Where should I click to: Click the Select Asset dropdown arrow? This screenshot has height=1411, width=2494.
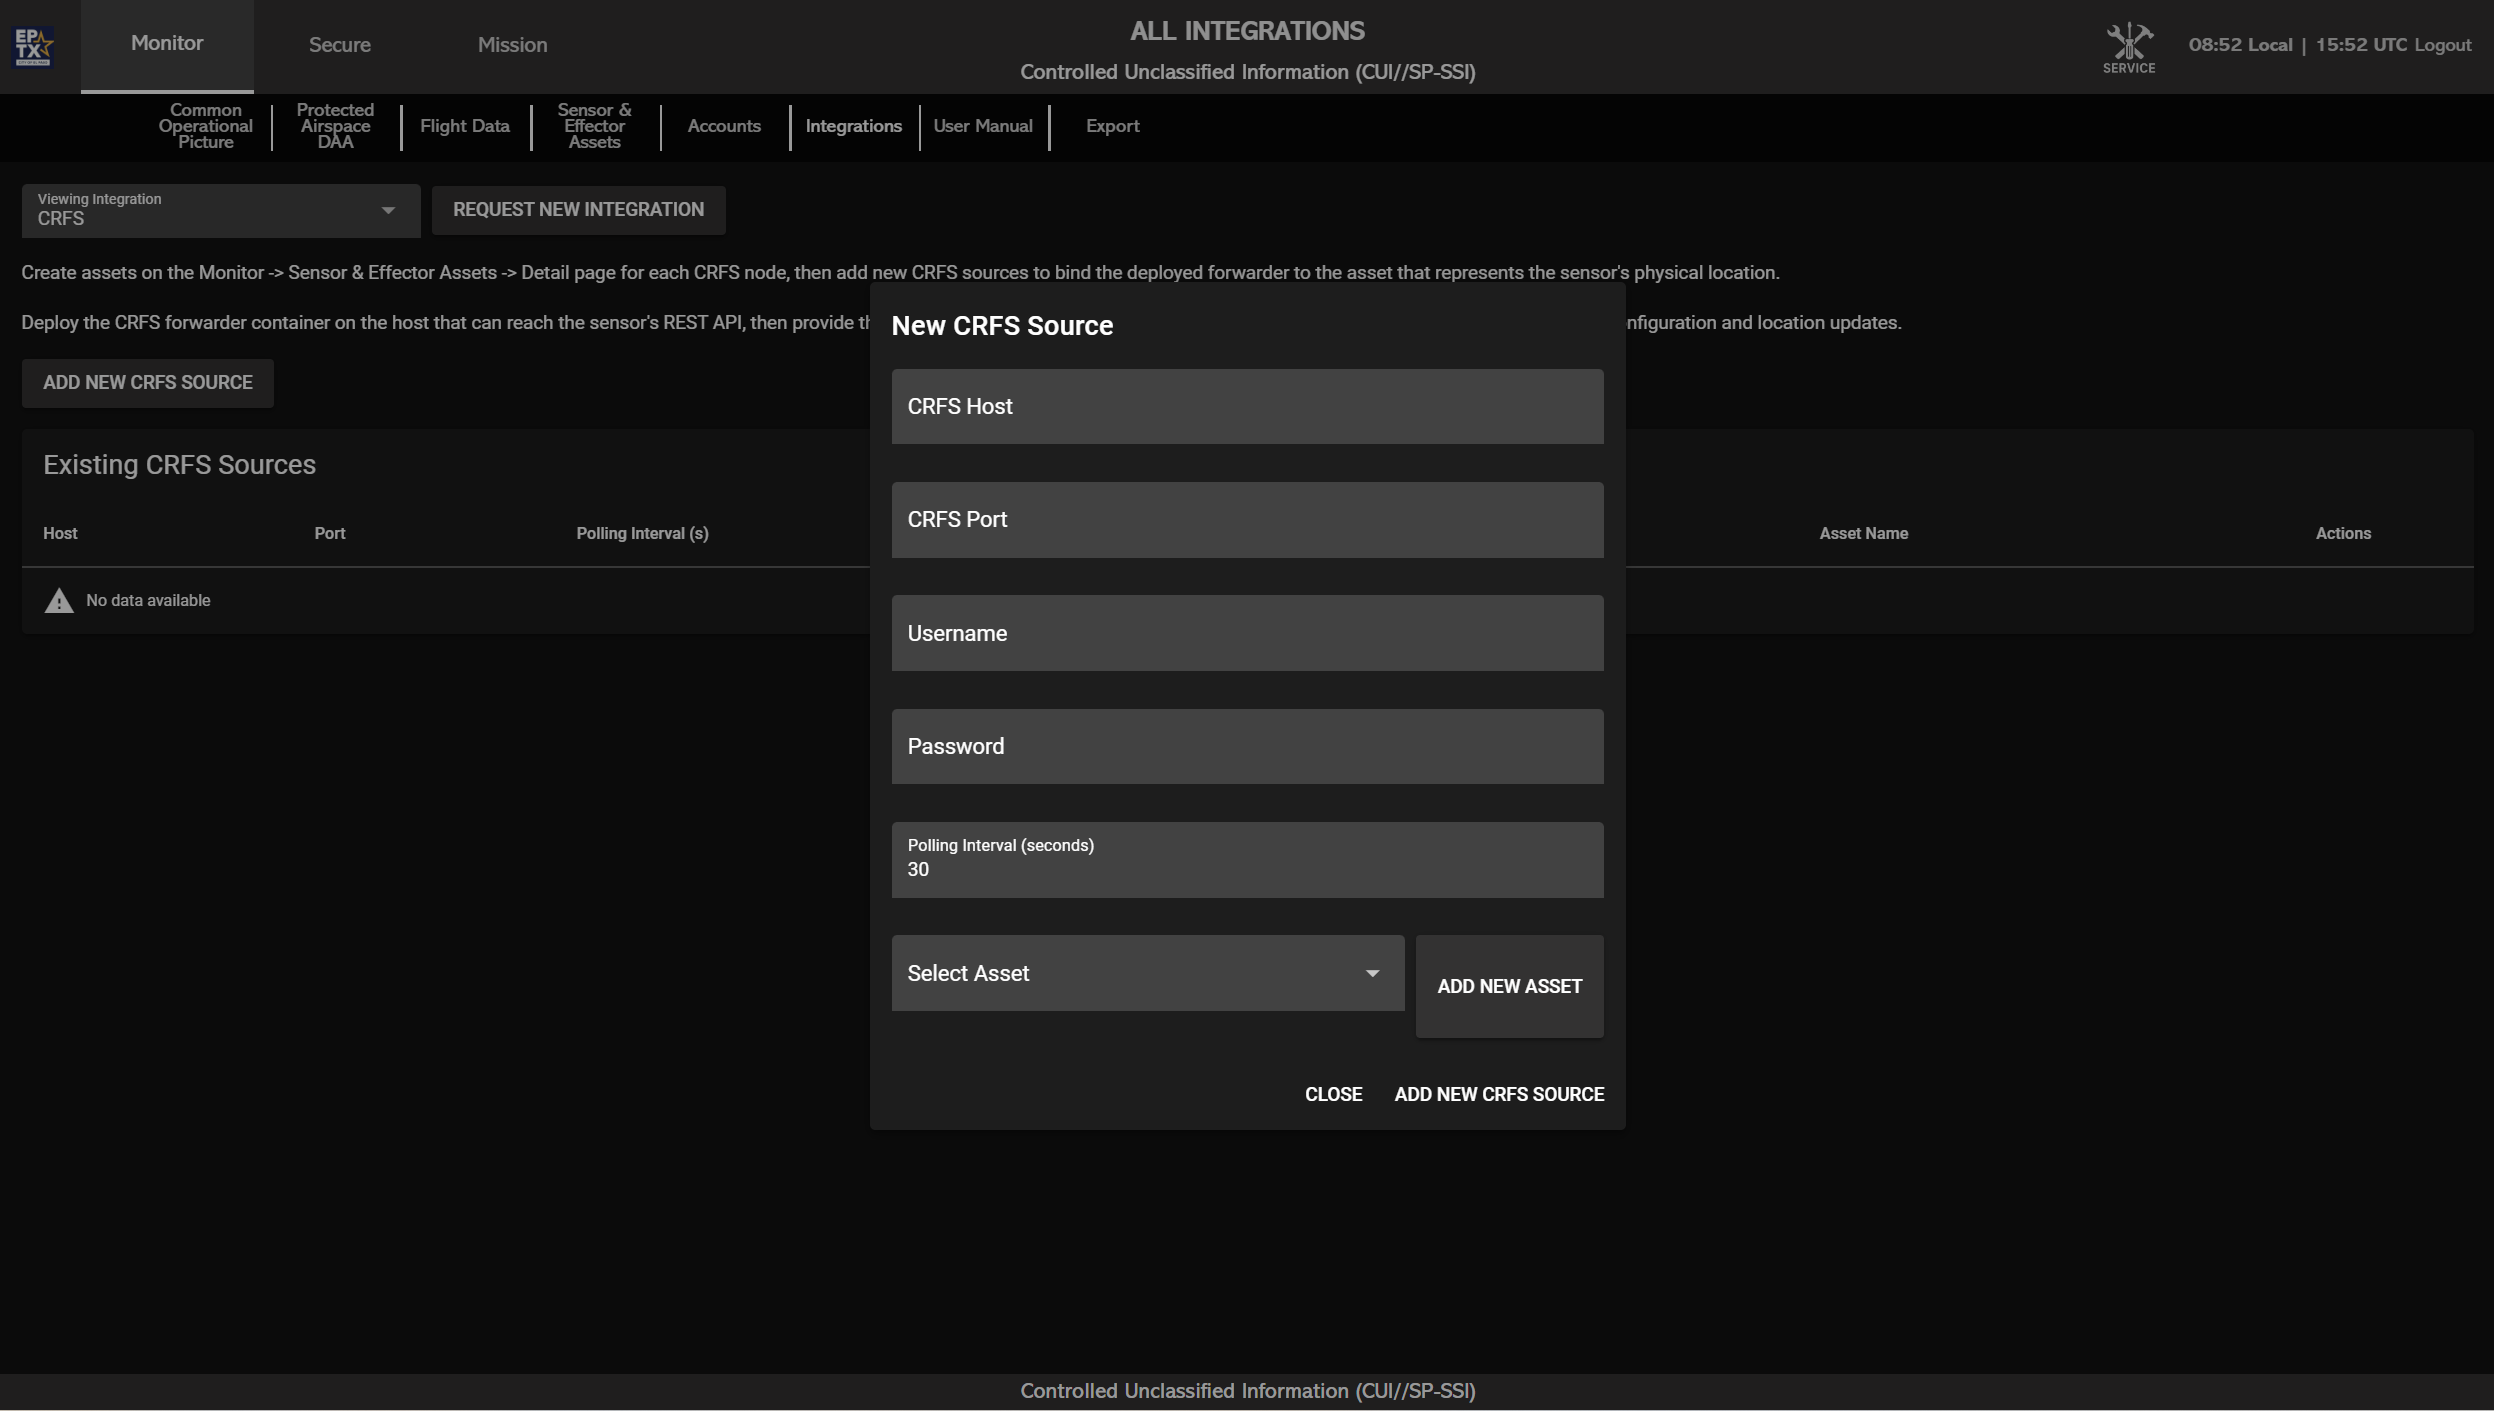coord(1372,973)
